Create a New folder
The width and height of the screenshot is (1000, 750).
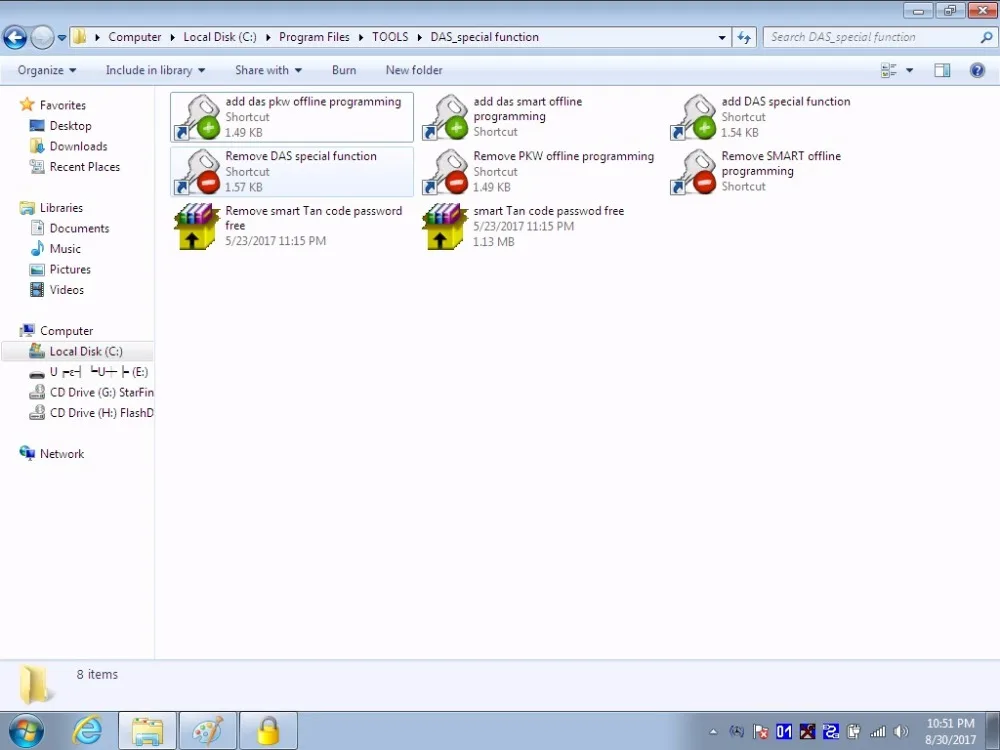(414, 70)
